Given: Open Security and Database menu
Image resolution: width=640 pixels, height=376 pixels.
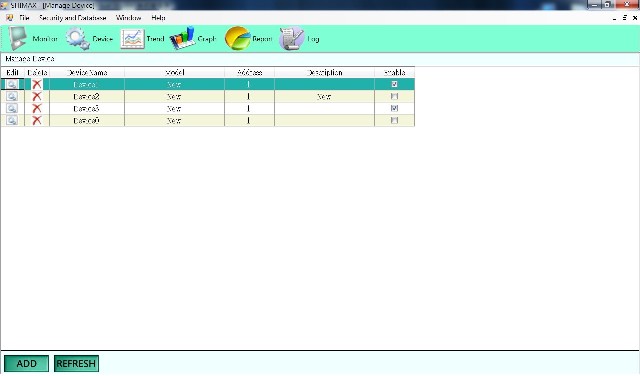Looking at the screenshot, I should (x=73, y=18).
